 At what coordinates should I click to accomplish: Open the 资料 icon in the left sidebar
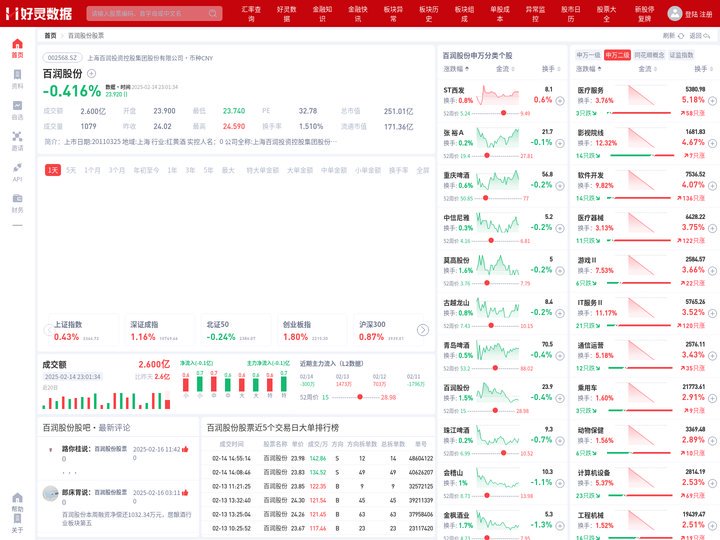click(17, 74)
